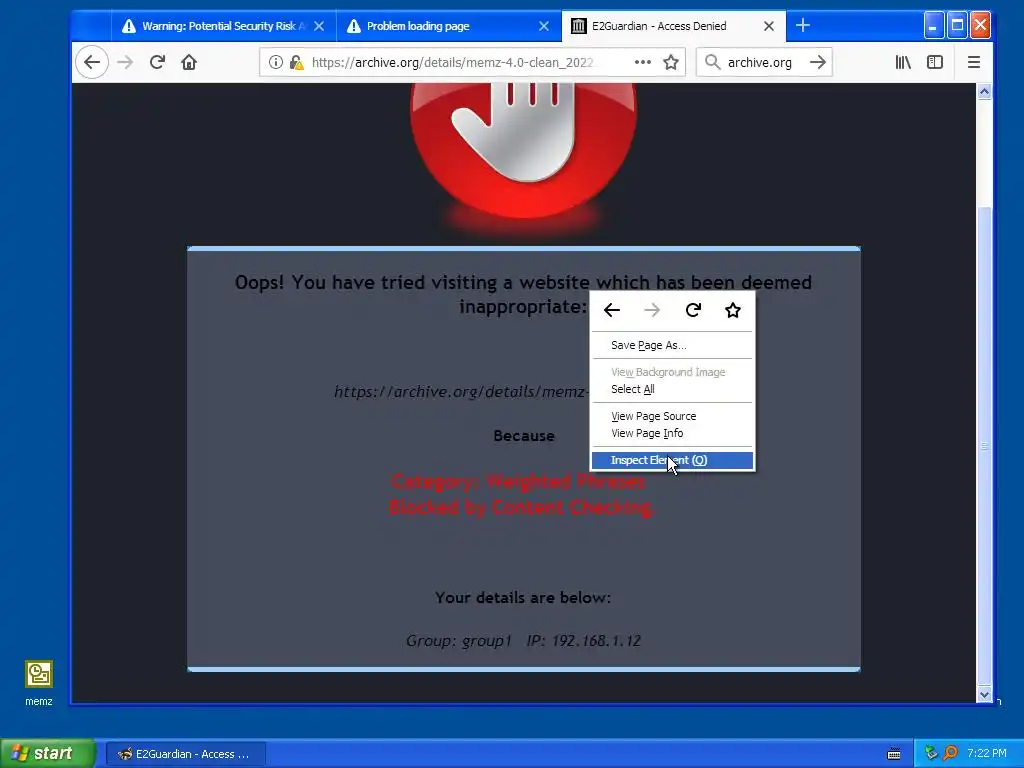Close the E2Guardian Access Denied tab
Viewport: 1024px width, 768px height.
769,26
